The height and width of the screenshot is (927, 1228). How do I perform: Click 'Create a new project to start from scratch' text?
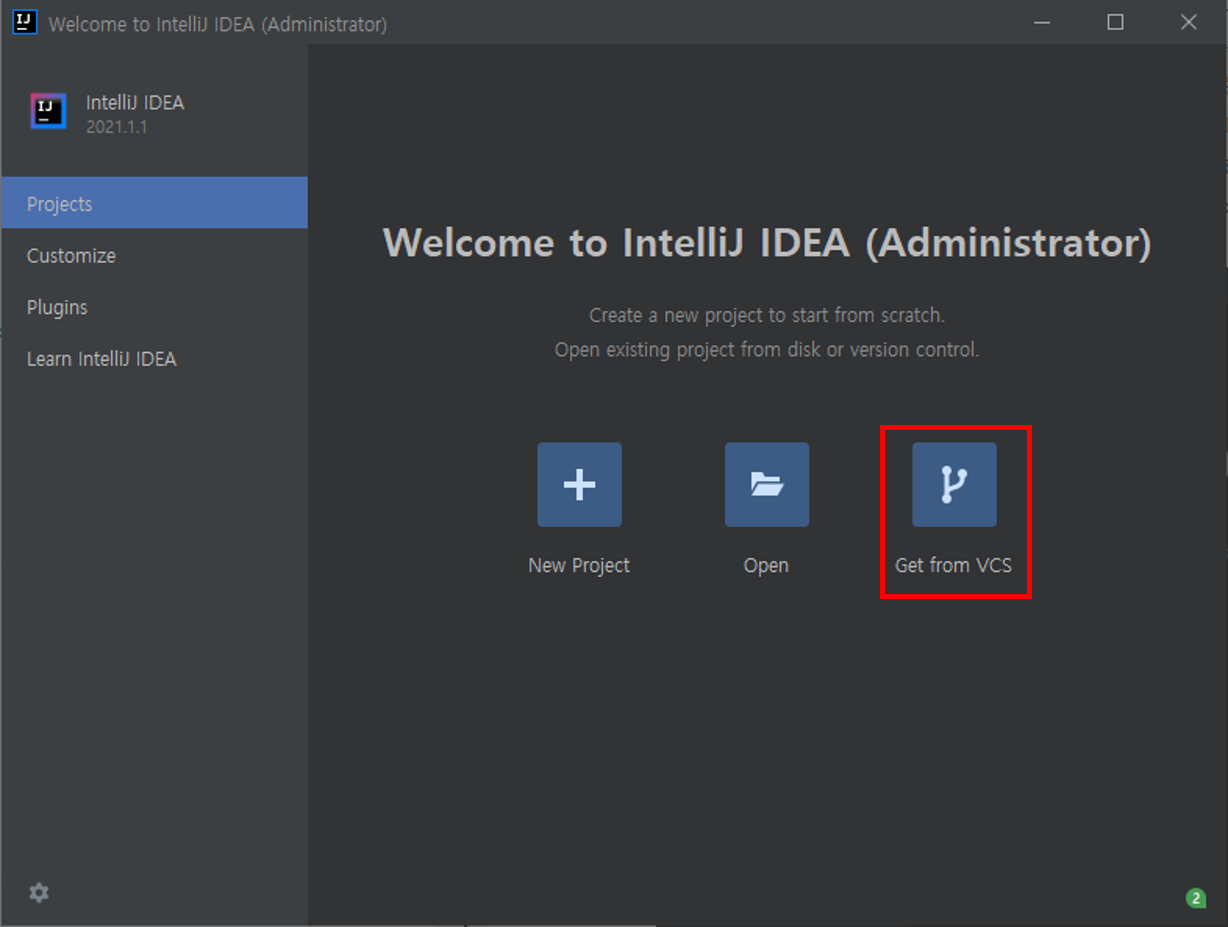767,315
